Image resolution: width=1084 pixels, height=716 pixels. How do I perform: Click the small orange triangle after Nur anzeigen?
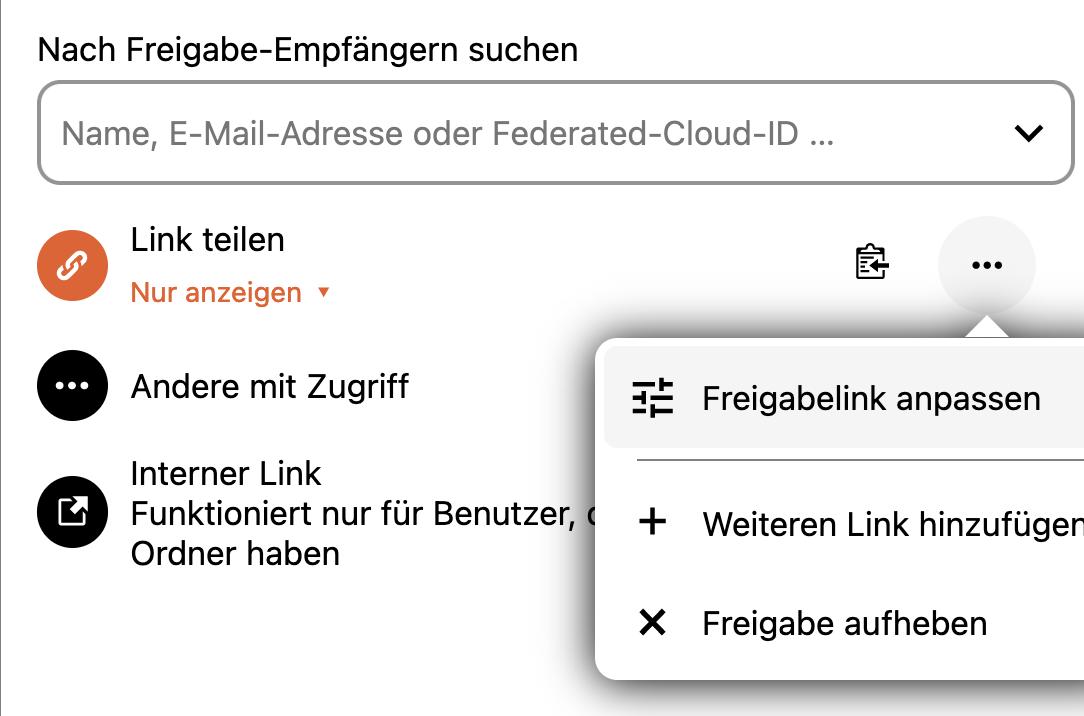(323, 292)
